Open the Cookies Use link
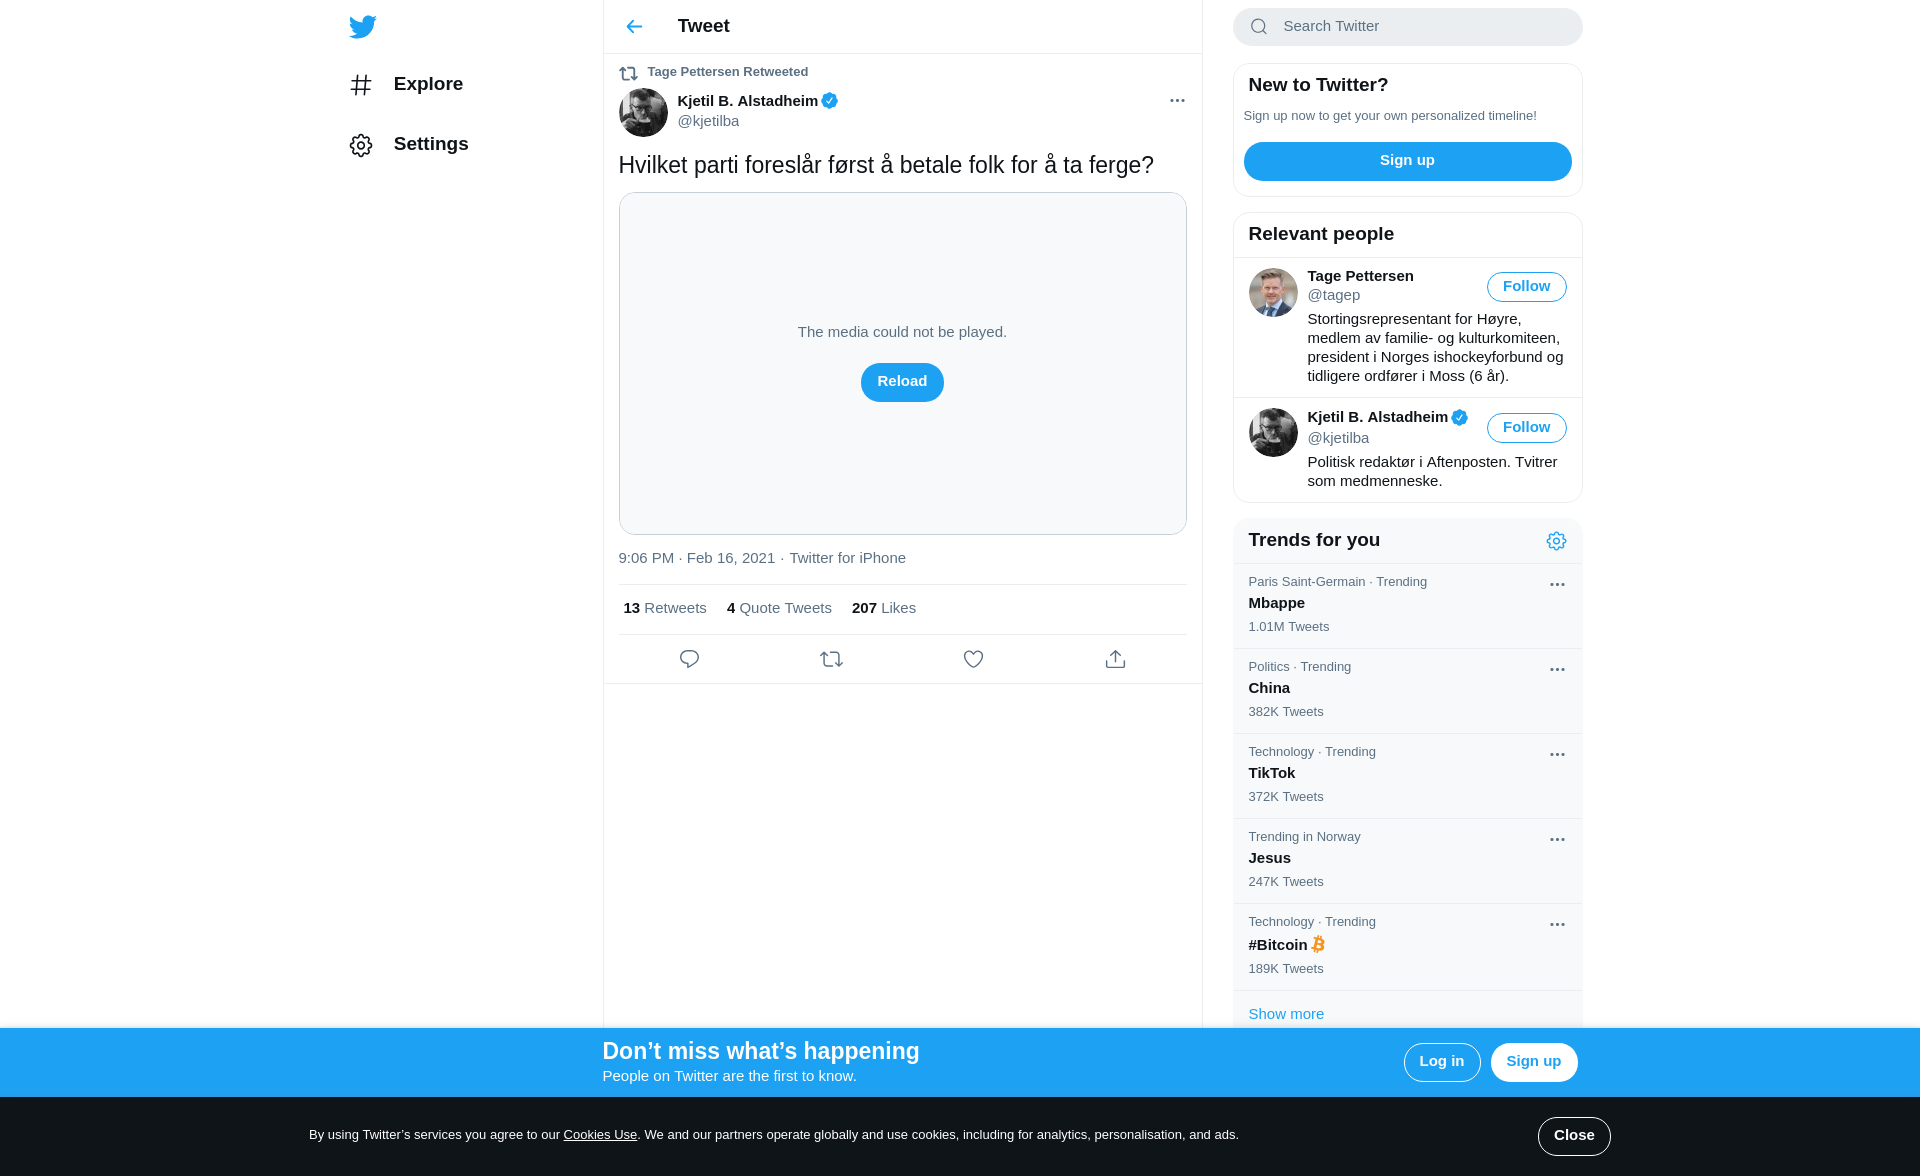1920x1176 pixels. point(600,1135)
